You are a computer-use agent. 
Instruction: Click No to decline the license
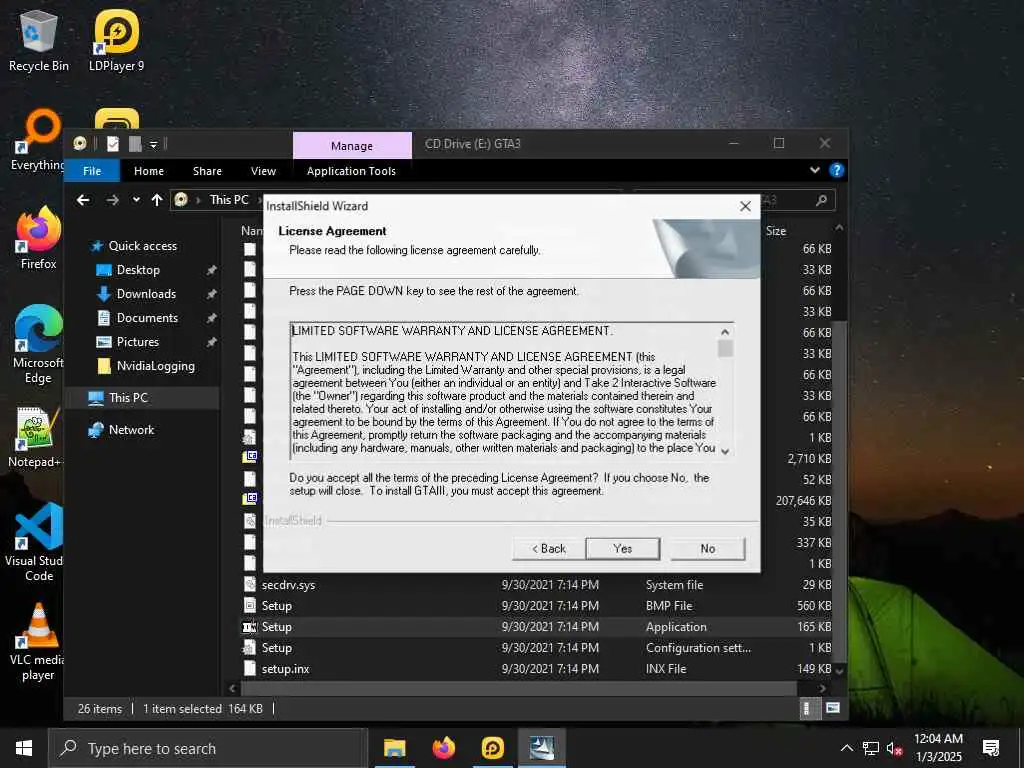coord(707,549)
